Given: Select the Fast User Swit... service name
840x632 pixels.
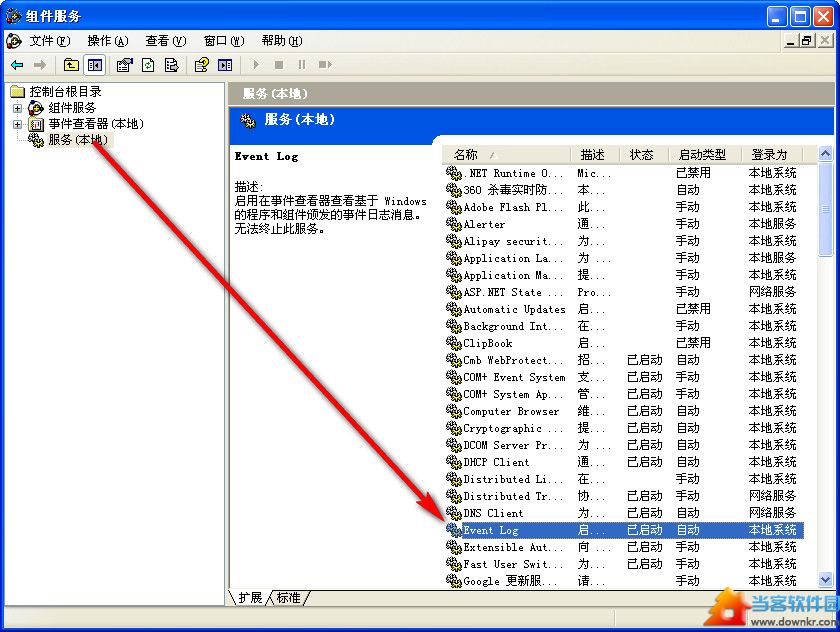Looking at the screenshot, I should (x=513, y=564).
